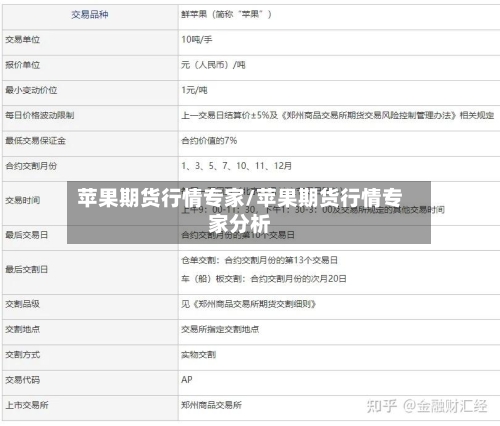Image resolution: width=500 pixels, height=426 pixels.
Task: Select the 元（人民币）/吨 value
Action: click(213, 65)
